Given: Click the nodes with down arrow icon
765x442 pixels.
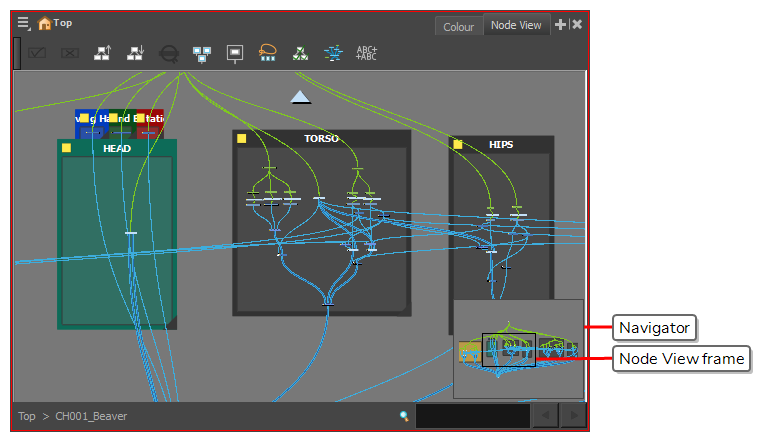Looking at the screenshot, I should 136,53.
